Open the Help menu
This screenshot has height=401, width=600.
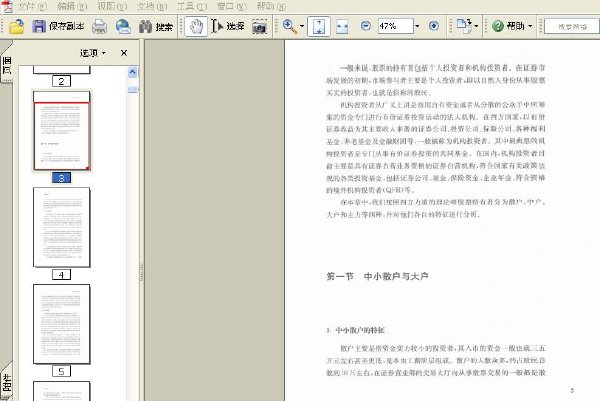(x=271, y=6)
